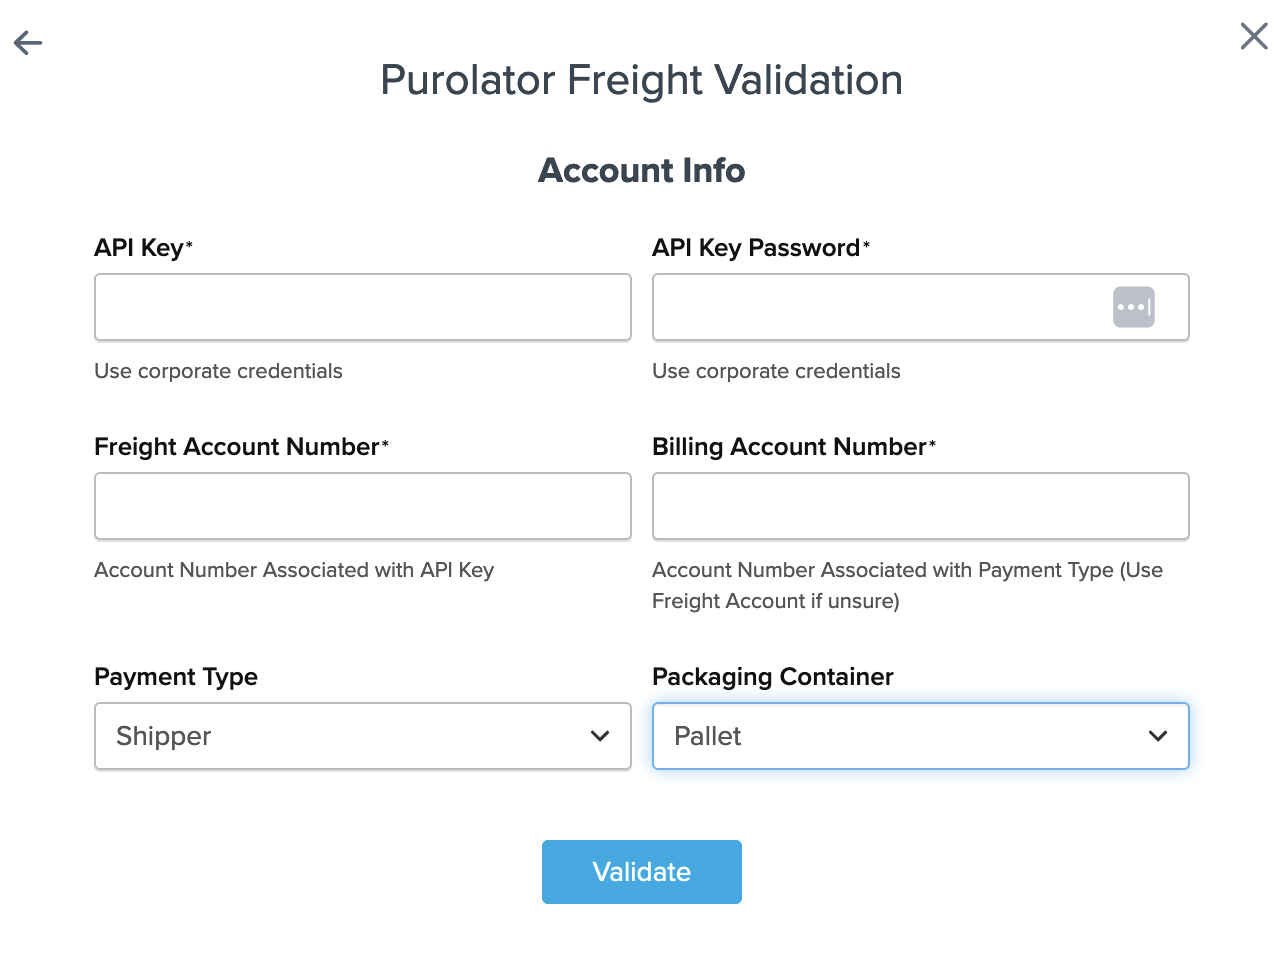Click into the API Key Password field
The image size is (1274, 960).
(880, 307)
